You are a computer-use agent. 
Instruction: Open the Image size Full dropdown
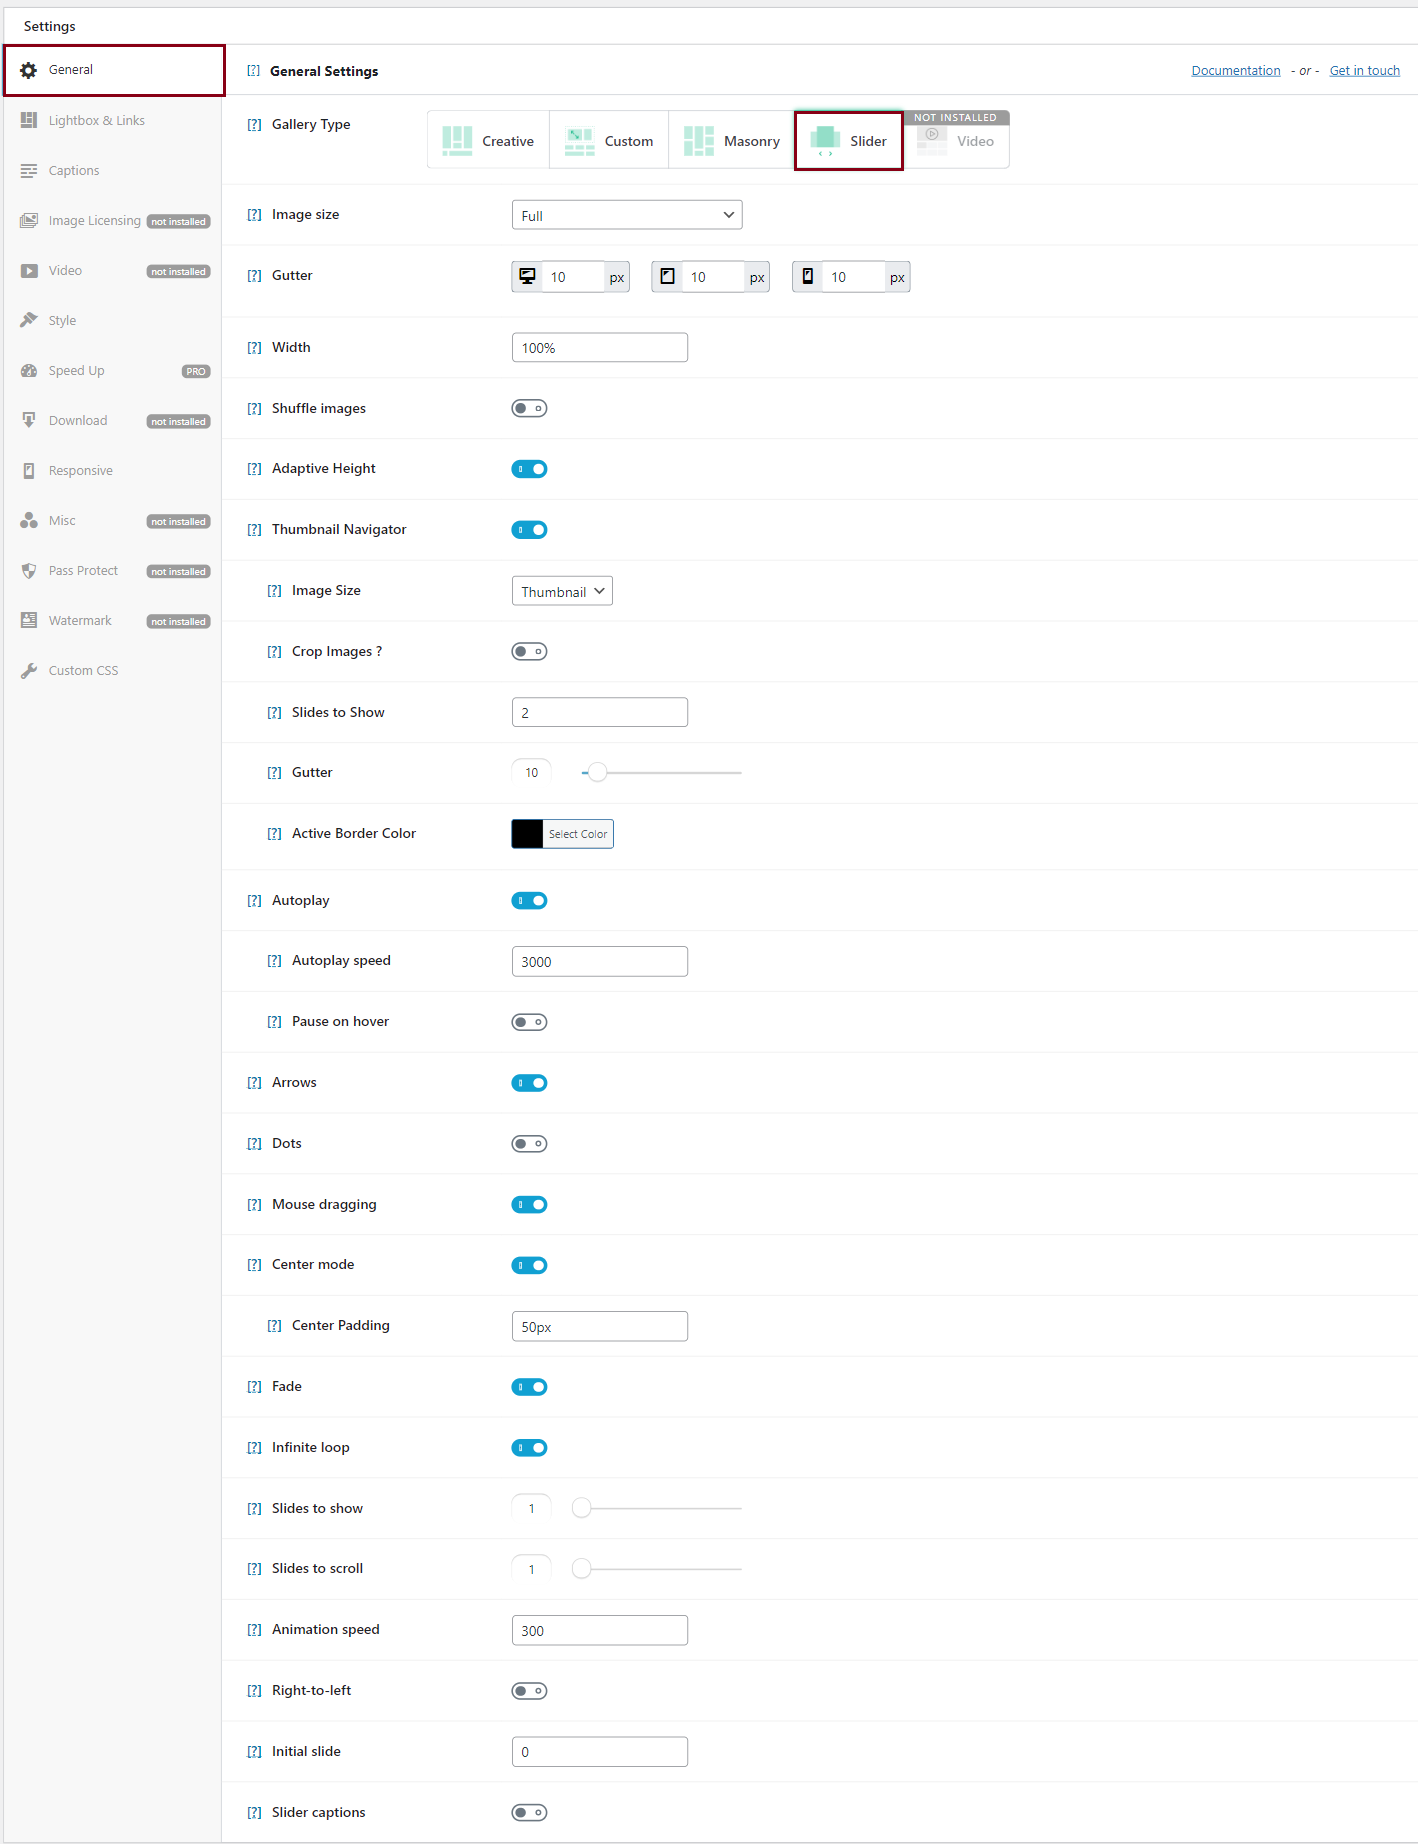pos(627,215)
